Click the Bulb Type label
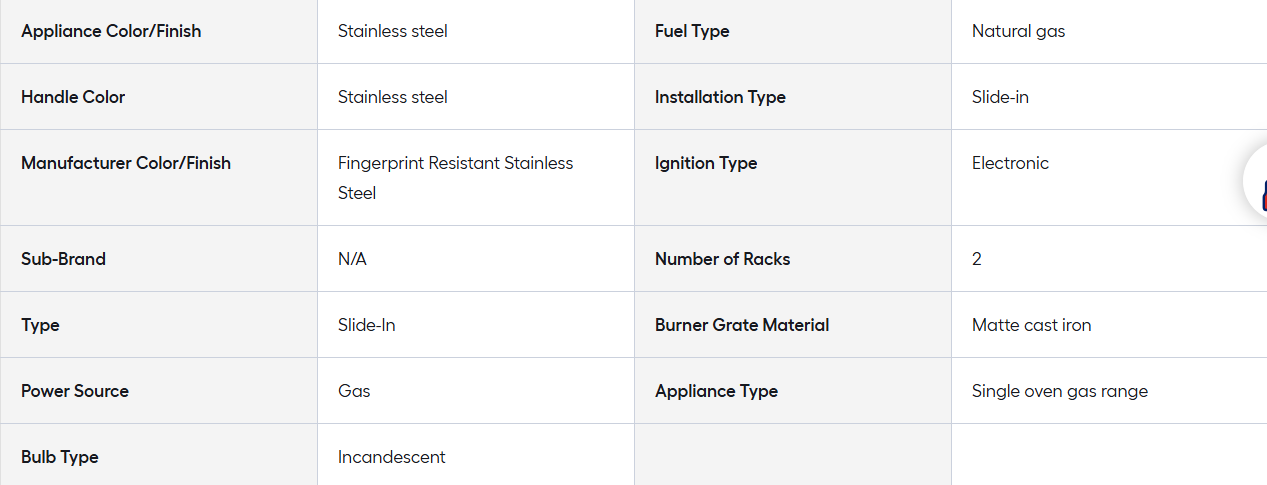The image size is (1267, 485). coord(60,457)
